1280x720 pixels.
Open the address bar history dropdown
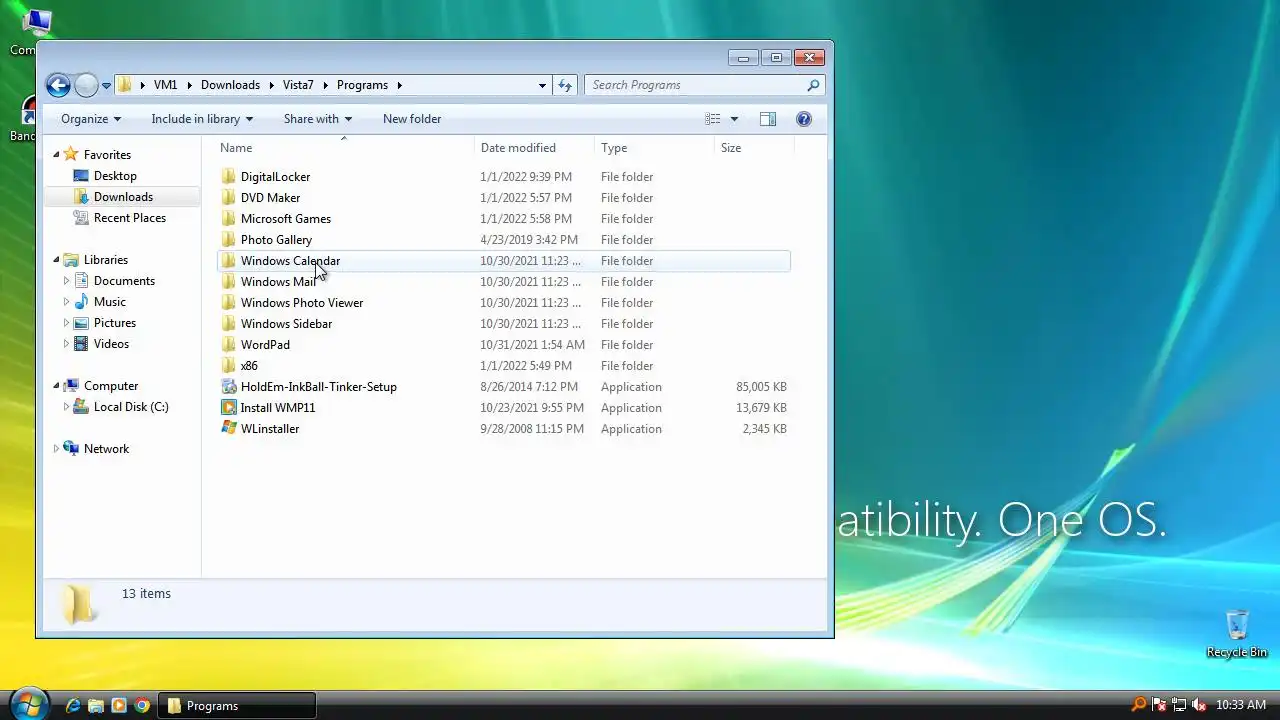(542, 85)
